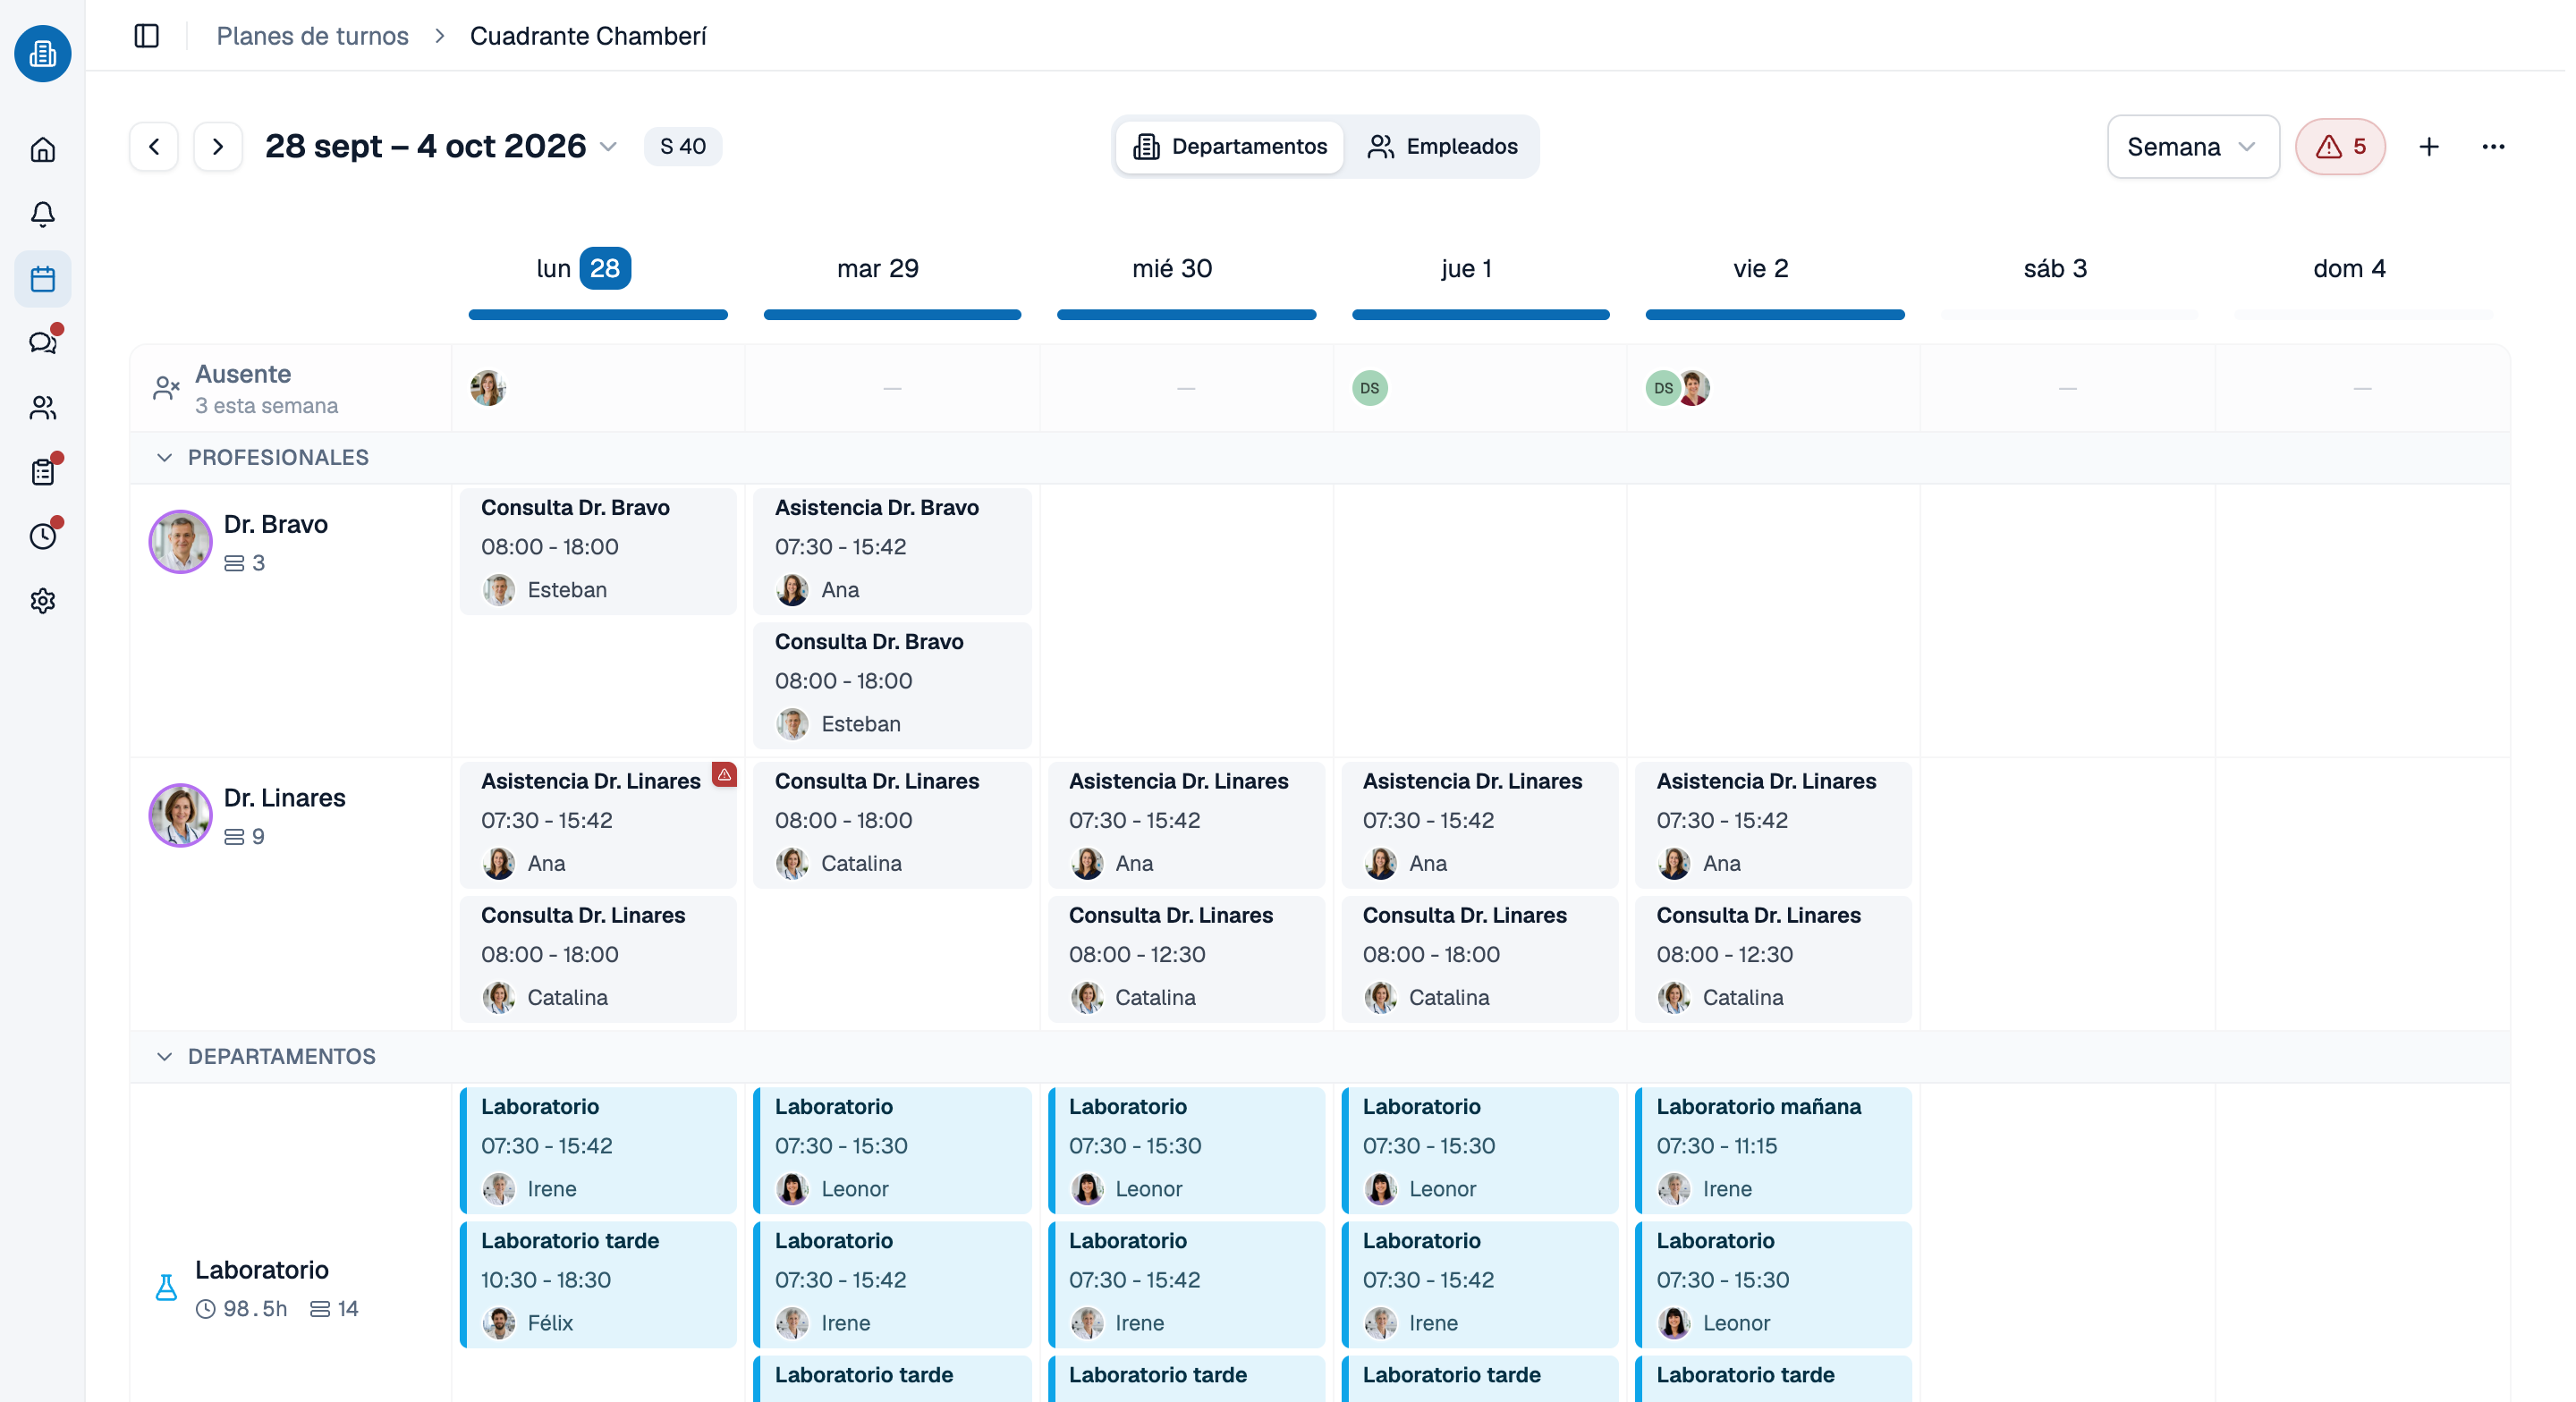This screenshot has width=2576, height=1402.
Task: Open Dr. Bravo's avatar
Action: click(x=180, y=542)
